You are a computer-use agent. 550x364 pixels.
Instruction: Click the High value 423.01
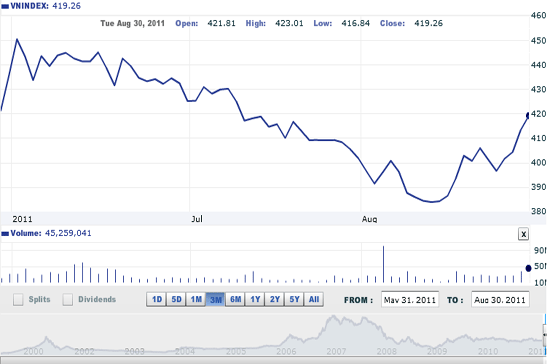click(x=289, y=23)
